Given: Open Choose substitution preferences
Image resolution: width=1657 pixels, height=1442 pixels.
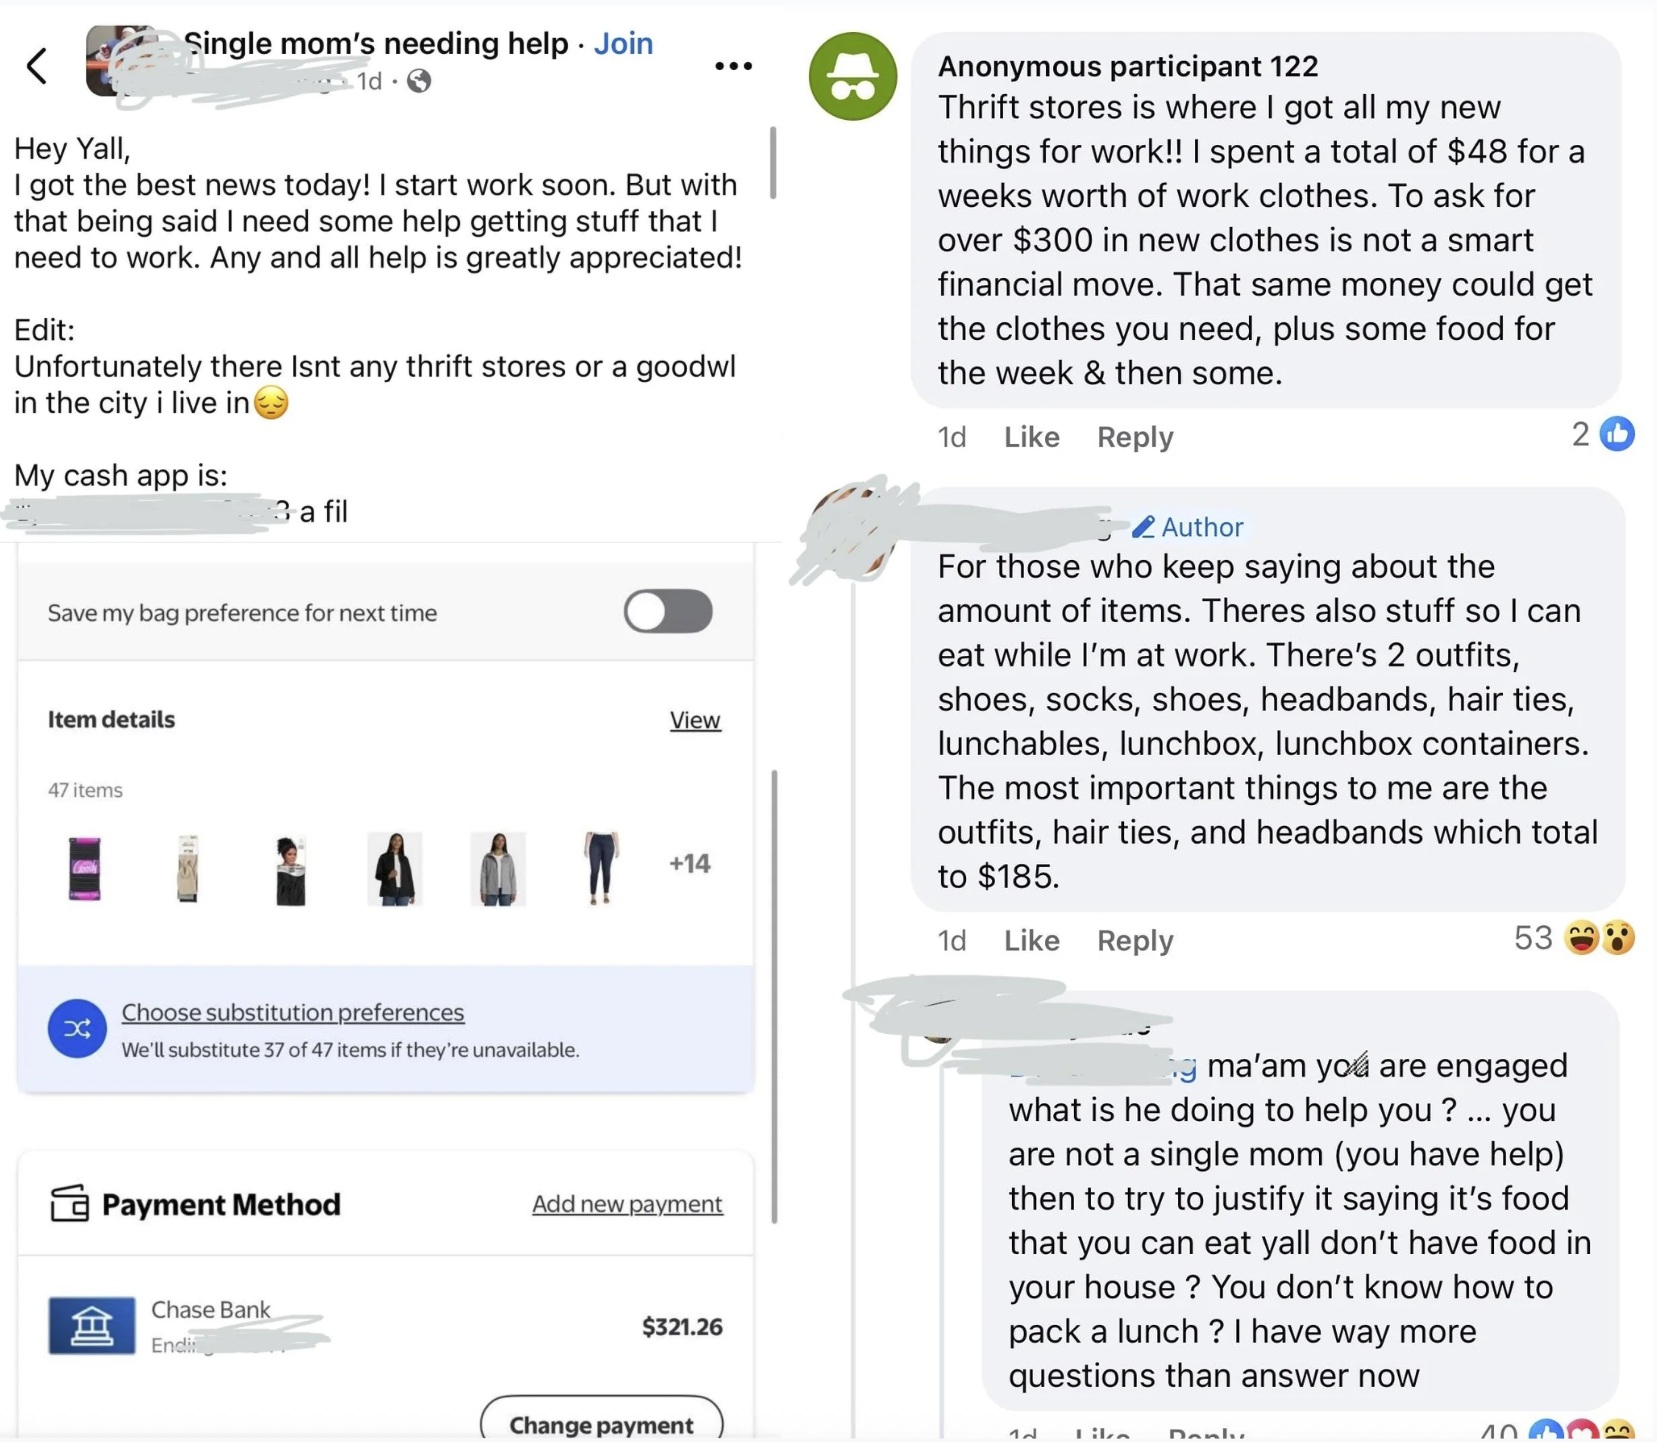Looking at the screenshot, I should coord(293,1012).
